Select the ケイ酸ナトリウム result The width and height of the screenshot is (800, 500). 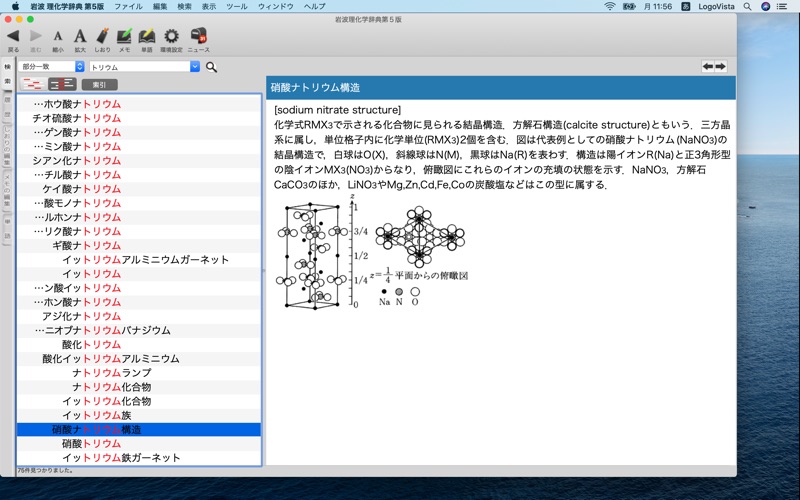[139, 189]
